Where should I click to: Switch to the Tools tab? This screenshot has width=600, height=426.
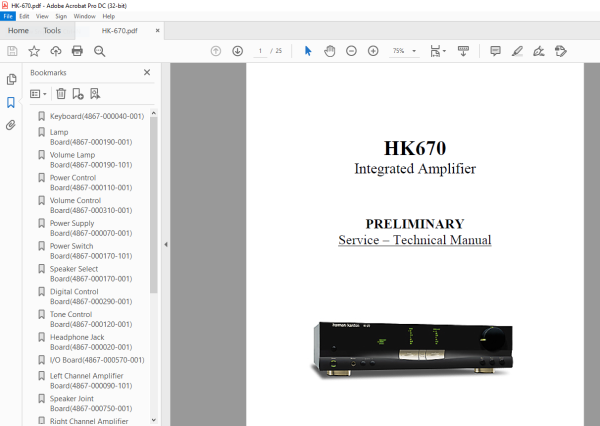click(52, 31)
